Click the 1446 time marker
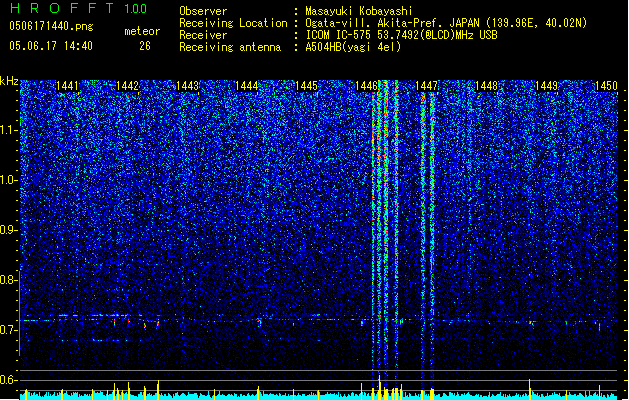The width and height of the screenshot is (629, 400). [367, 86]
